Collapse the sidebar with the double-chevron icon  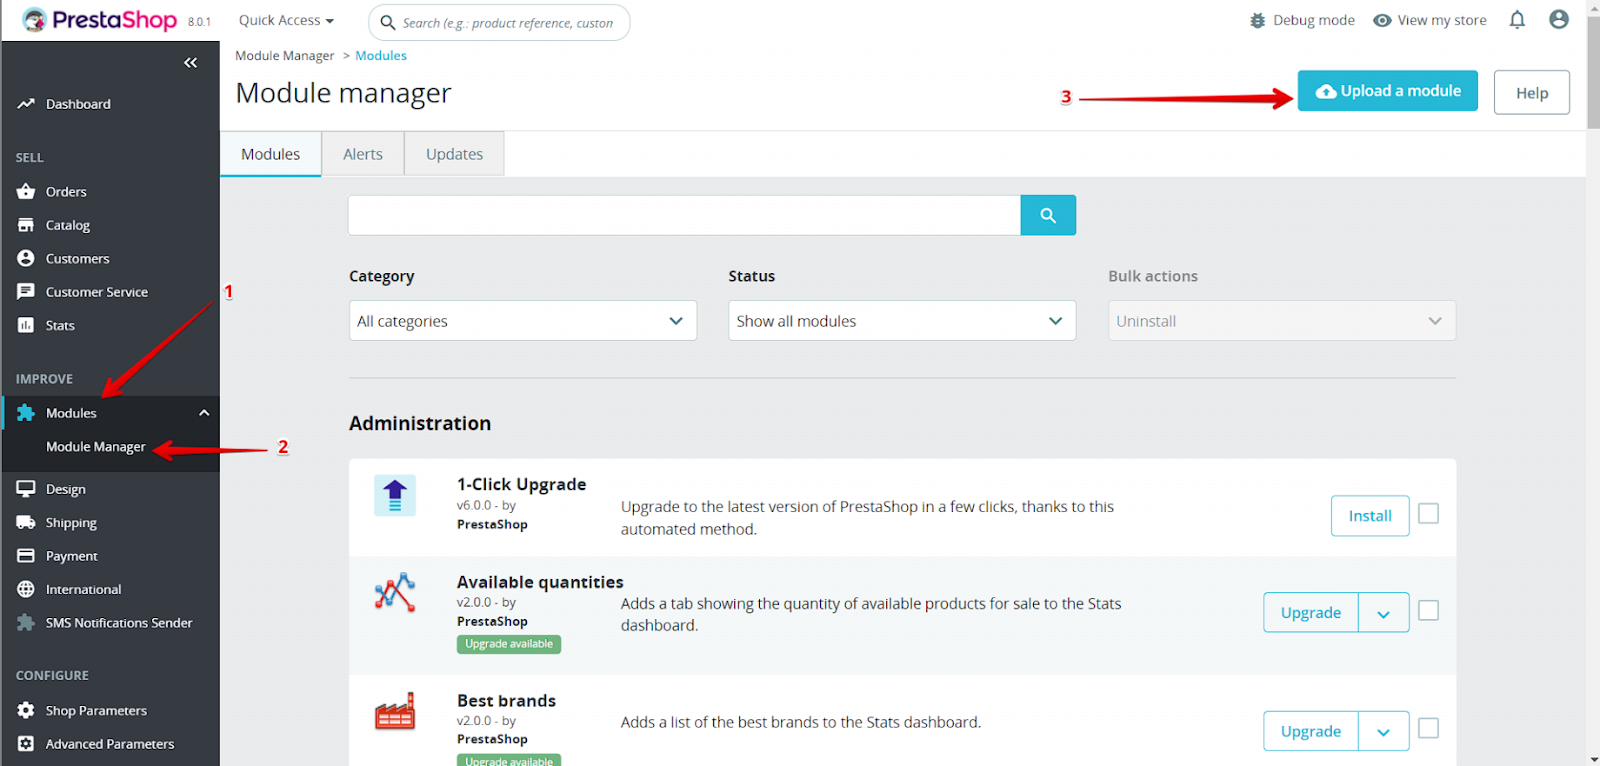[x=190, y=63]
